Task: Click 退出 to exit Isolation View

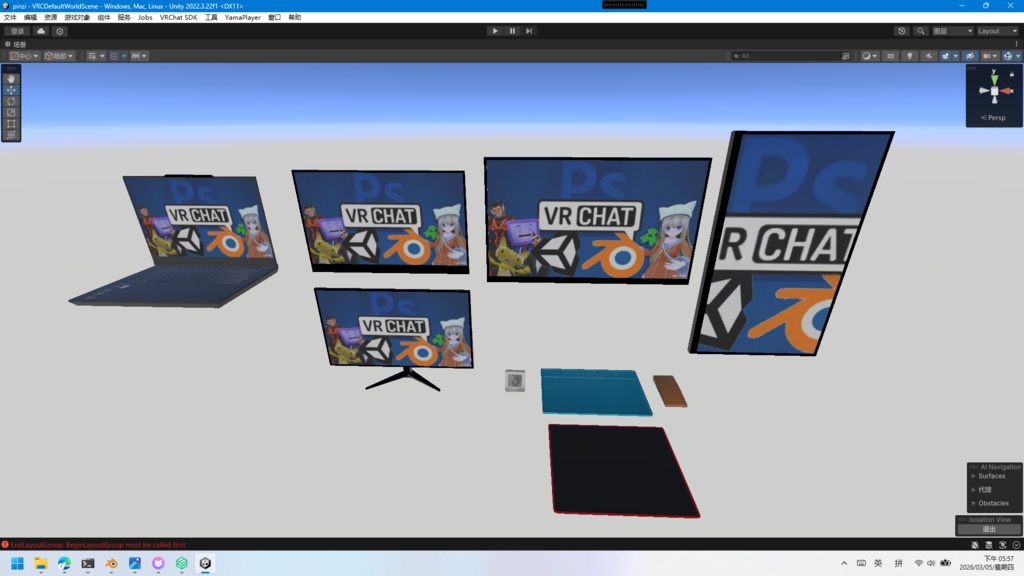Action: [990, 529]
